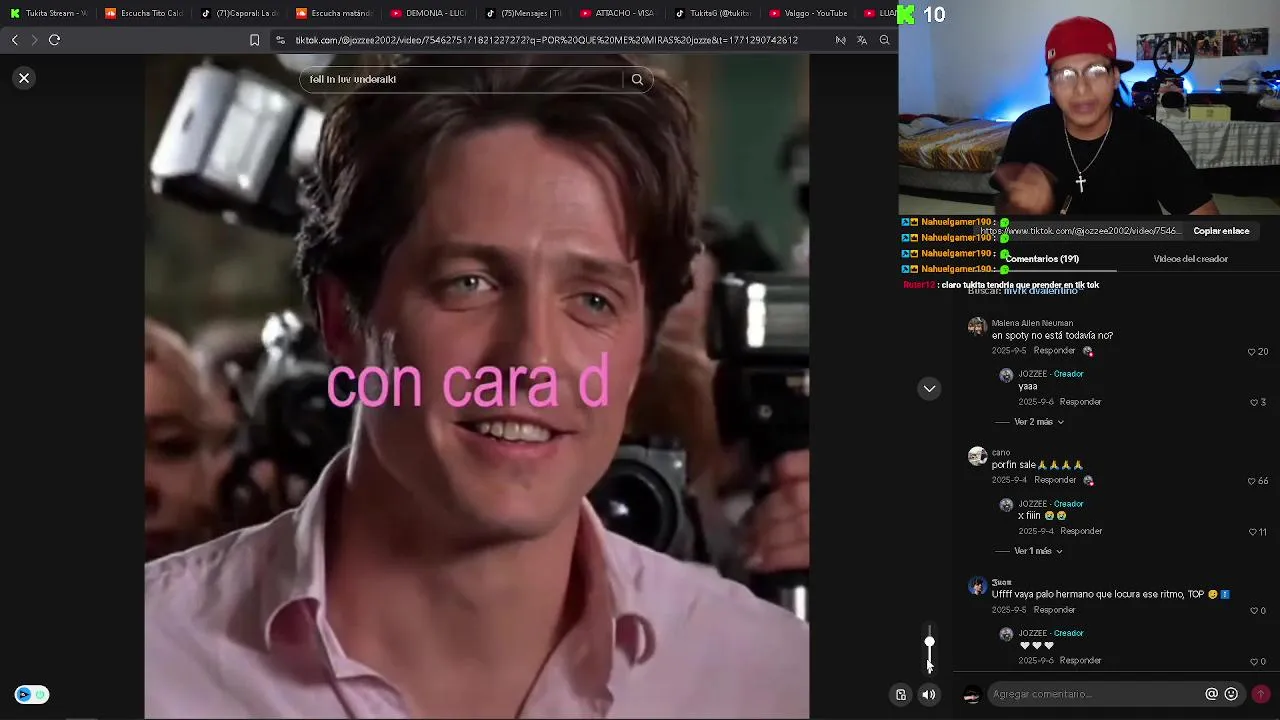Open avatar of 'Uffff vaya palo' commenter
Screen dimensions: 1280x720
[x=977, y=586]
